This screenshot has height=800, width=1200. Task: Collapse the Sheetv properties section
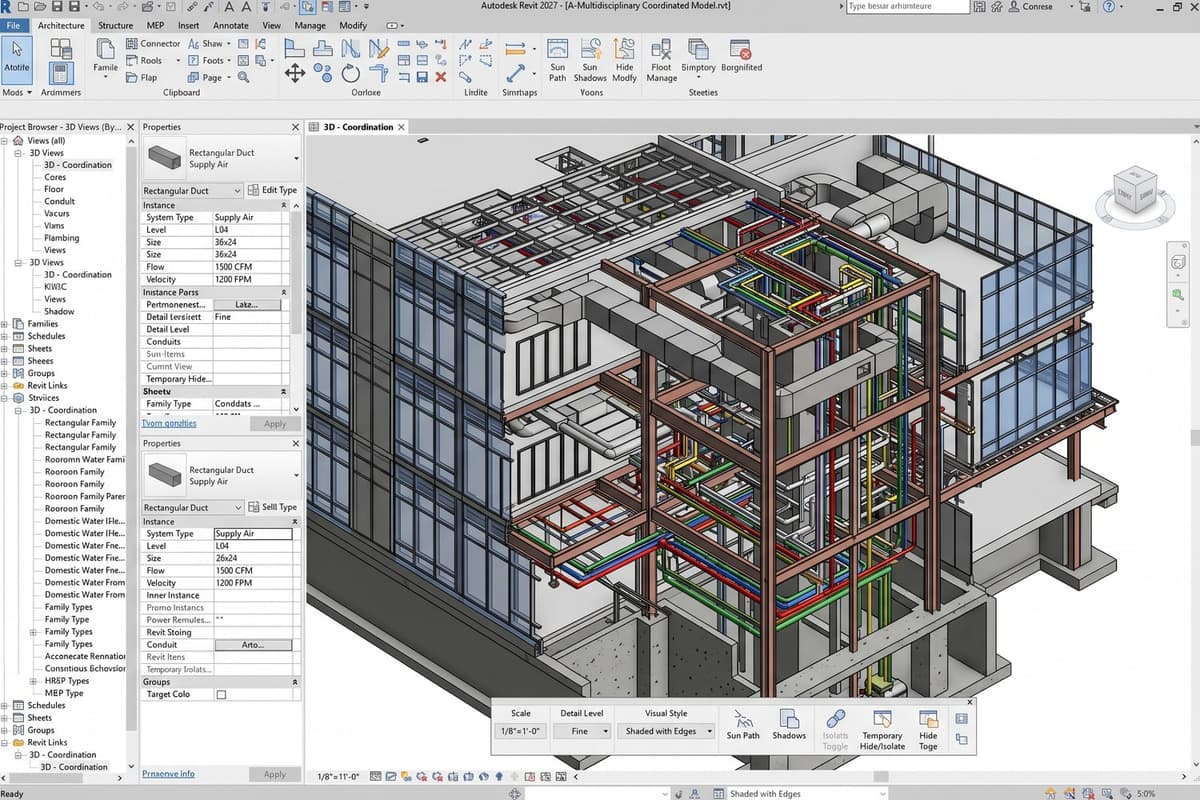pyautogui.click(x=284, y=391)
